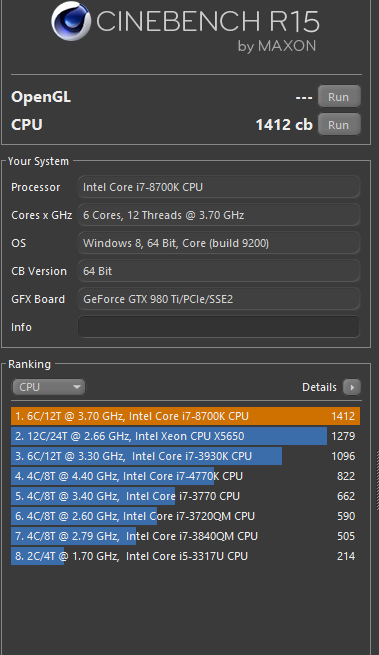
Task: Click the GFX Board GeForce GTX 980 Ti field
Action: [x=219, y=299]
